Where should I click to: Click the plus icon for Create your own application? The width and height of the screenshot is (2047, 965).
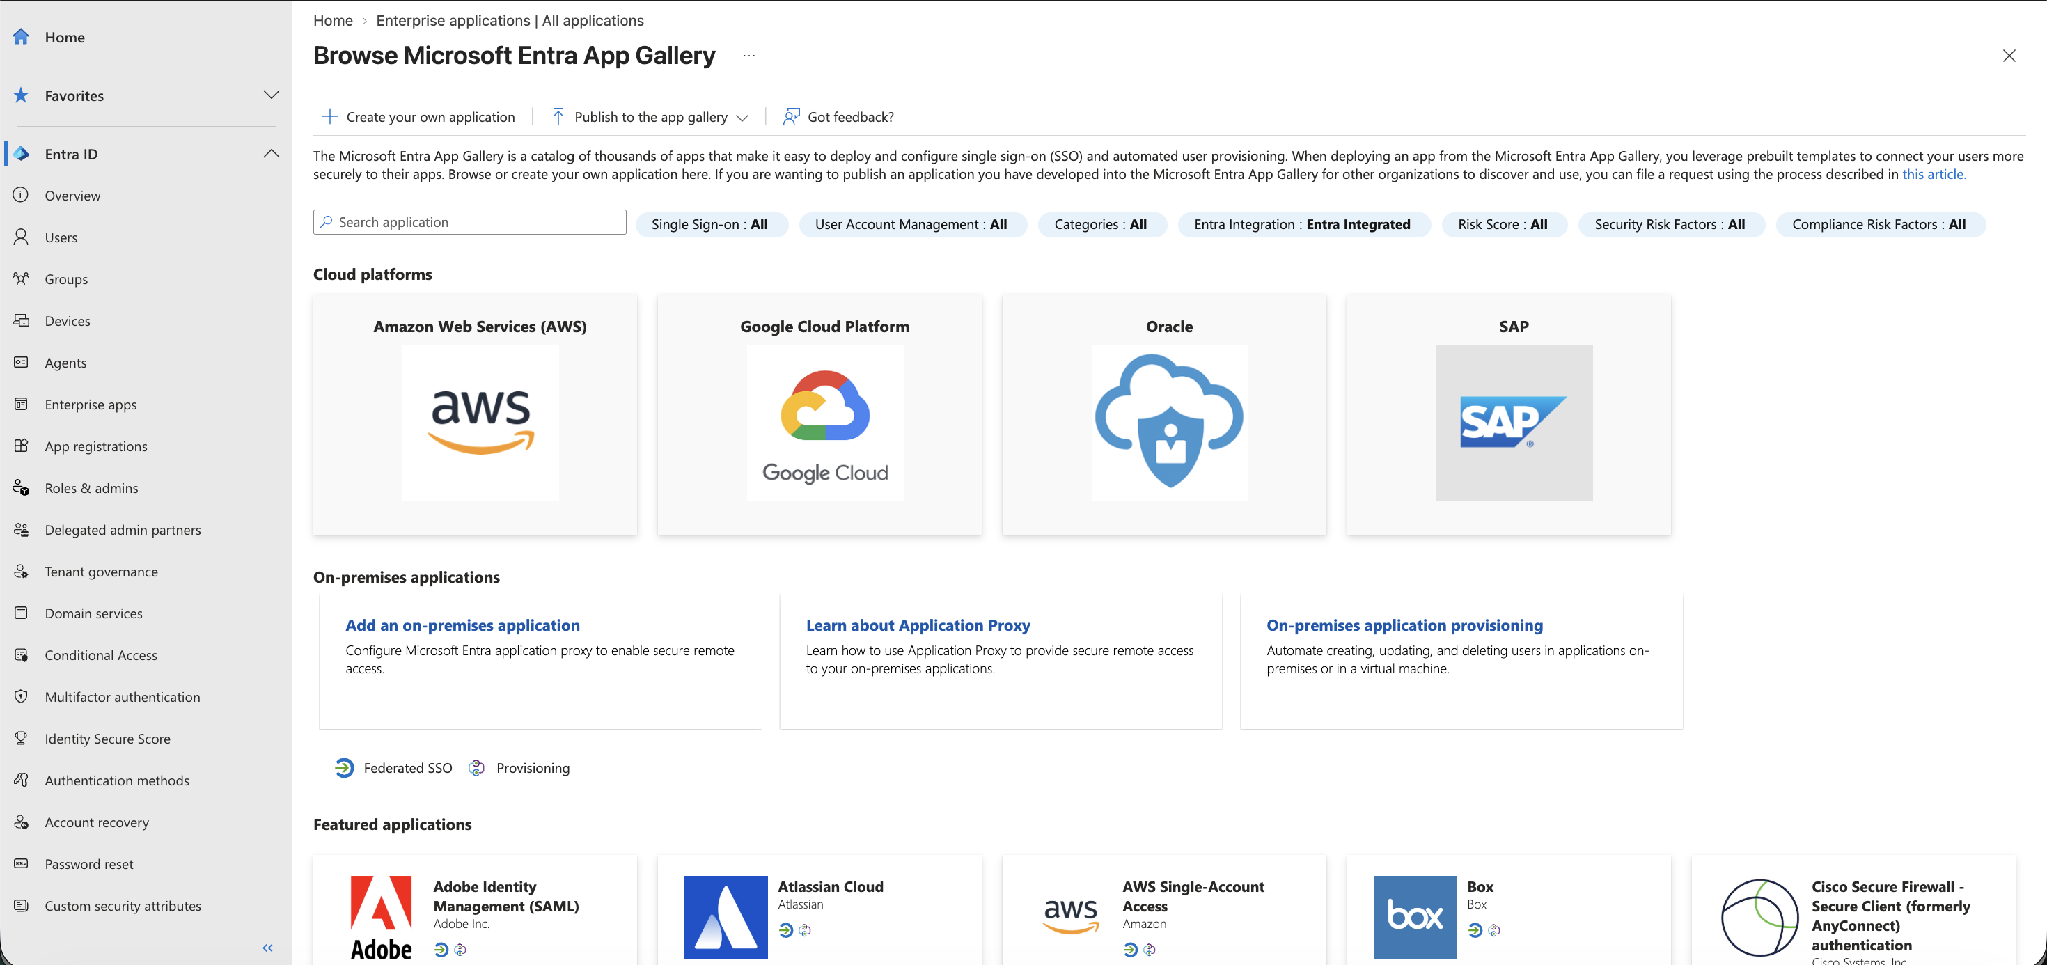pos(329,117)
